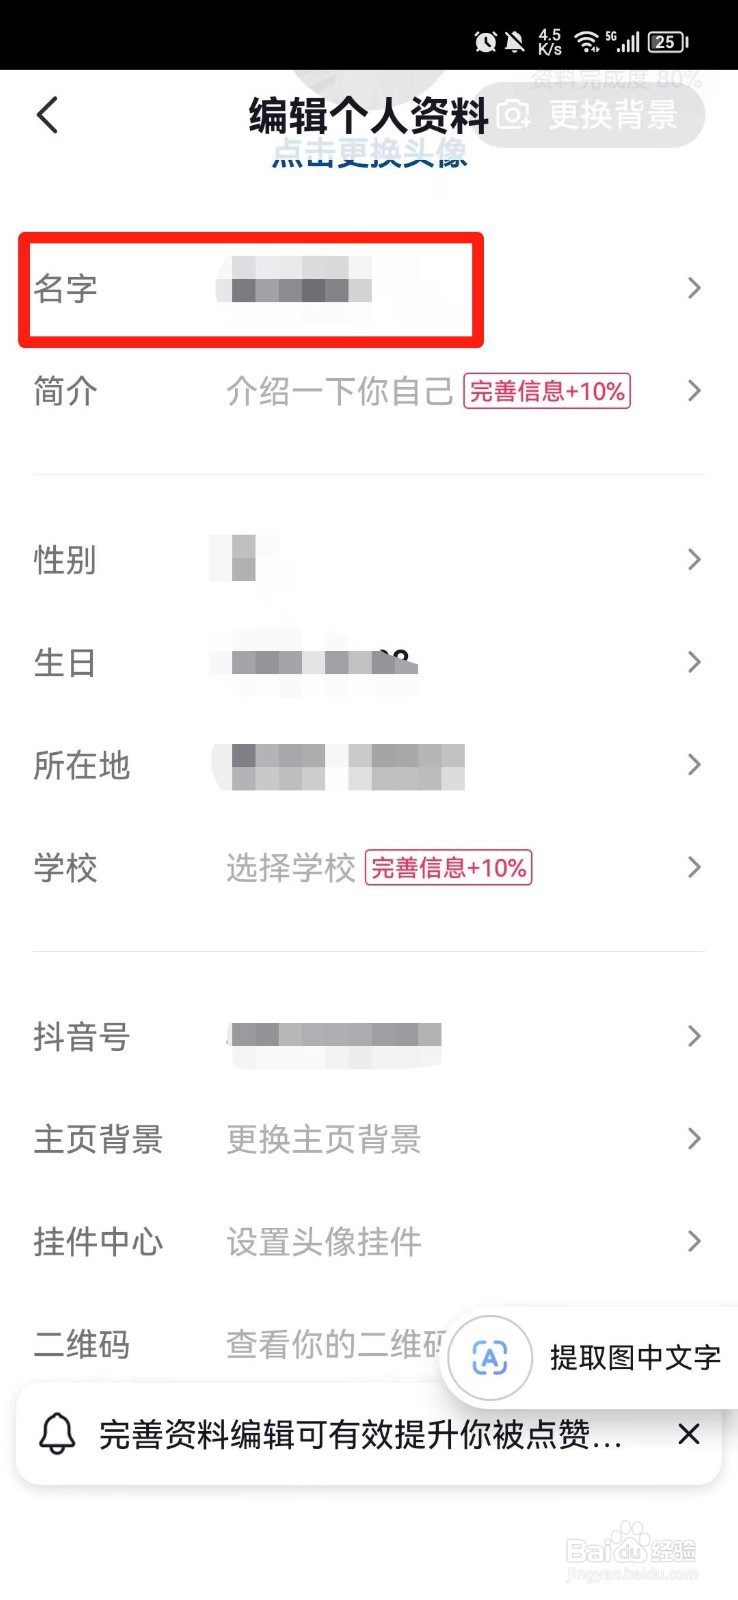Tap the alarm clock status icon
The image size is (738, 1600).
[x=485, y=41]
